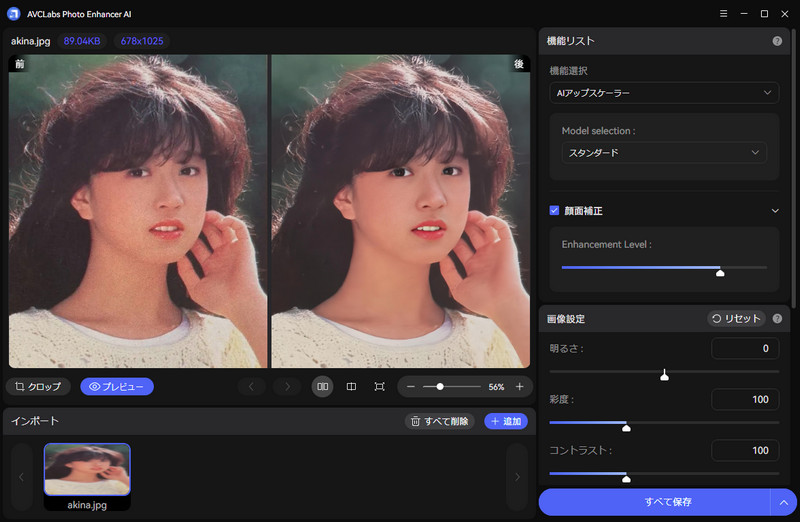Click the コントラスト contrast slider
Image resolution: width=800 pixels, height=522 pixels.
click(x=664, y=476)
